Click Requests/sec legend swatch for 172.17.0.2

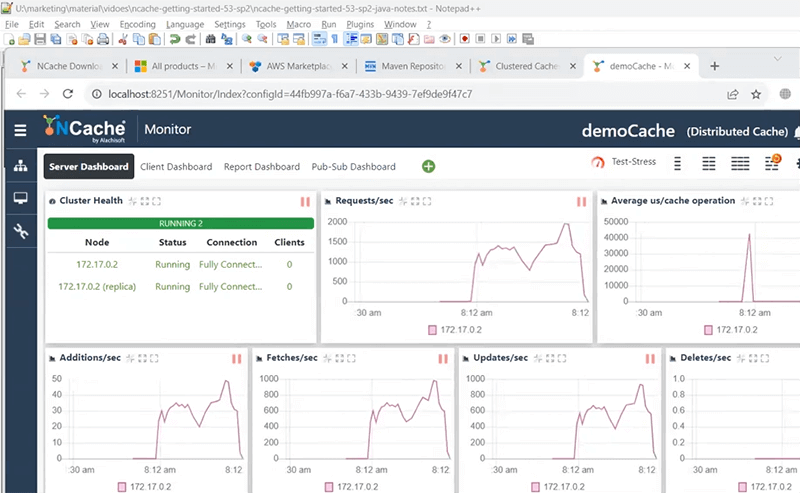pos(432,330)
